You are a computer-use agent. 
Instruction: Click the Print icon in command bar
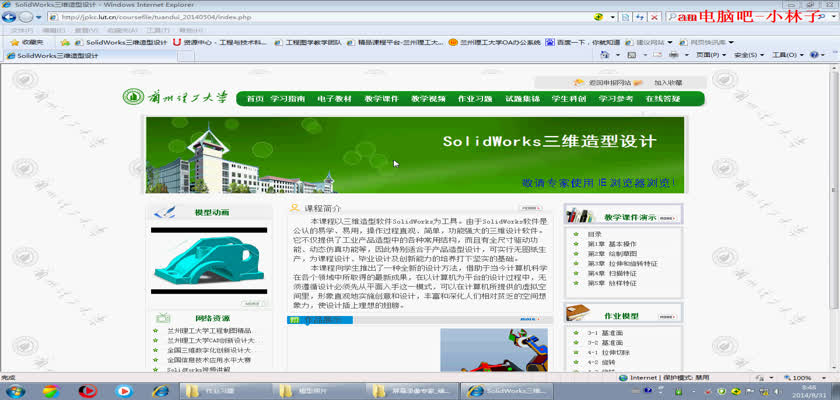pyautogui.click(x=674, y=55)
